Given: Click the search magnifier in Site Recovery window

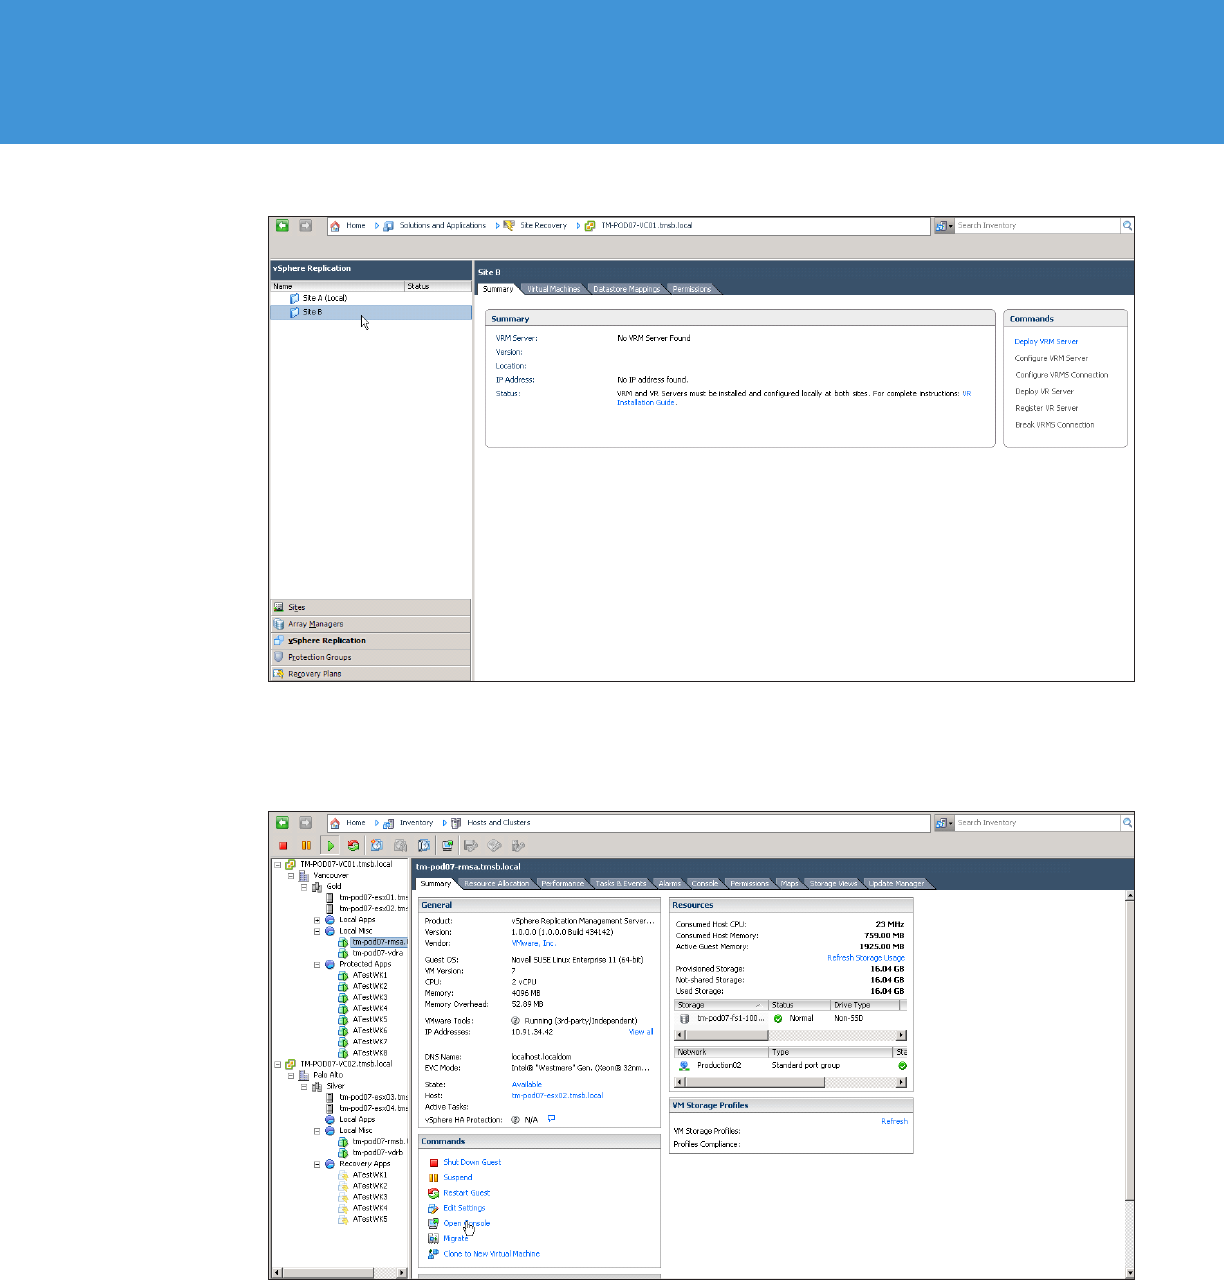Looking at the screenshot, I should (x=1127, y=226).
